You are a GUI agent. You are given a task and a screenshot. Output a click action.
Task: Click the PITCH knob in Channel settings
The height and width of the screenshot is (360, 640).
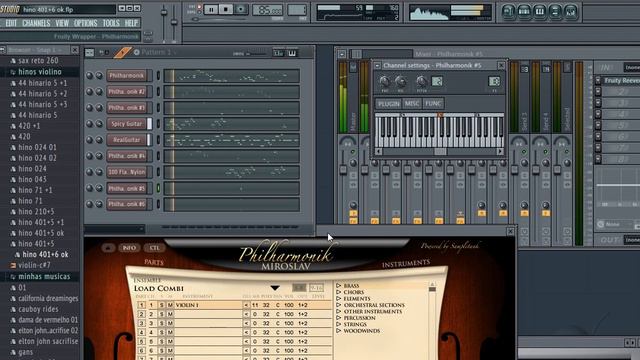pyautogui.click(x=421, y=81)
